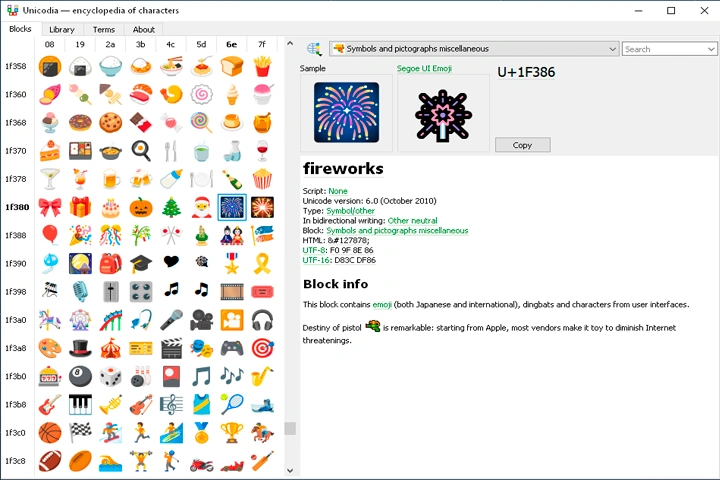Screen dimensions: 720x480
Task: Select the sparkler emoji next to fireworks
Action: 262,207
